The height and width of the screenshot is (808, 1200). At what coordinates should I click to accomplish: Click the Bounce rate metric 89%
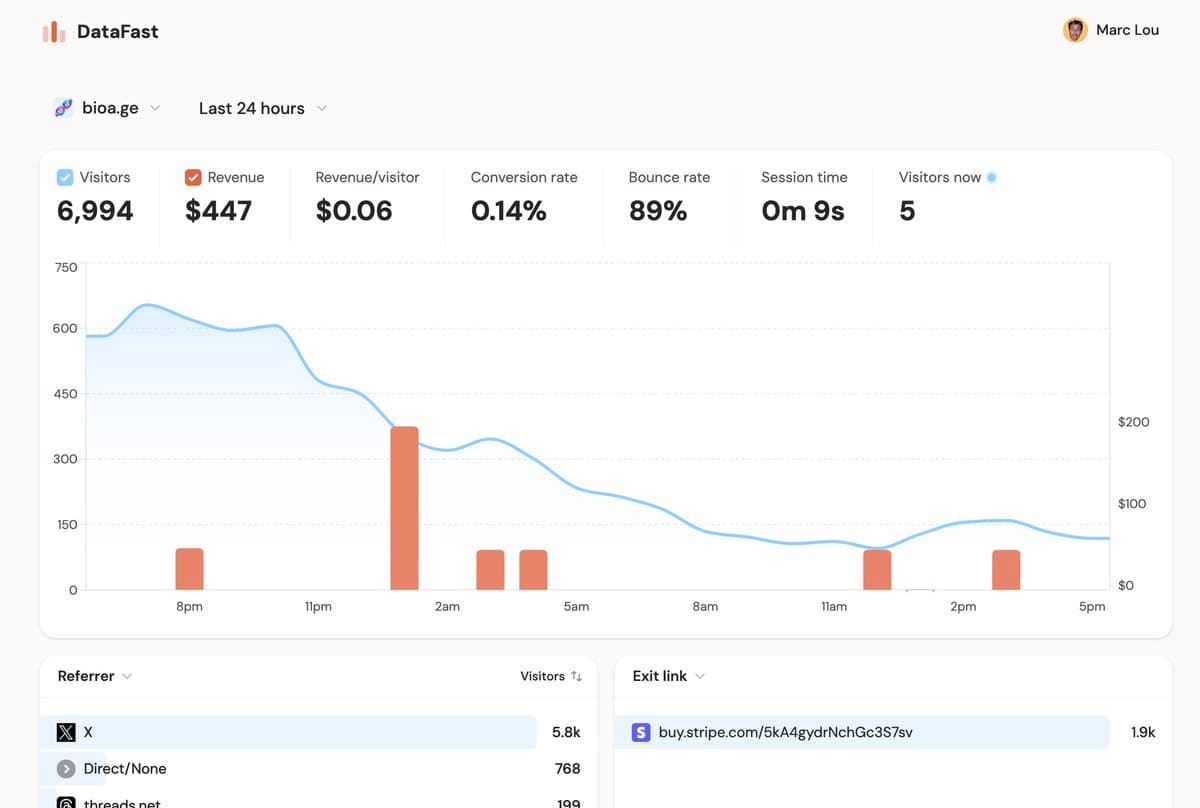[658, 211]
